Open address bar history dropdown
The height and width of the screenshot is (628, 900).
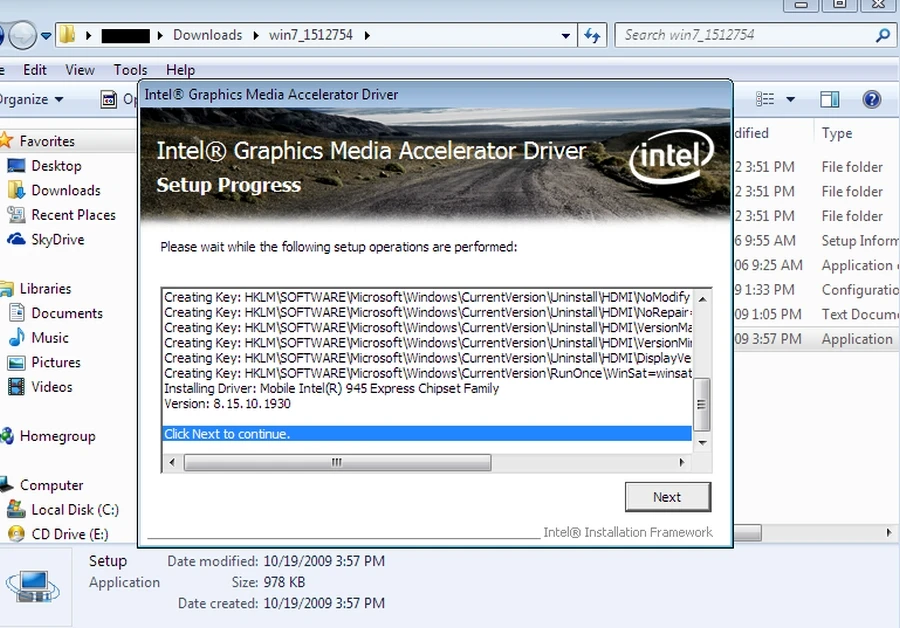click(x=565, y=36)
